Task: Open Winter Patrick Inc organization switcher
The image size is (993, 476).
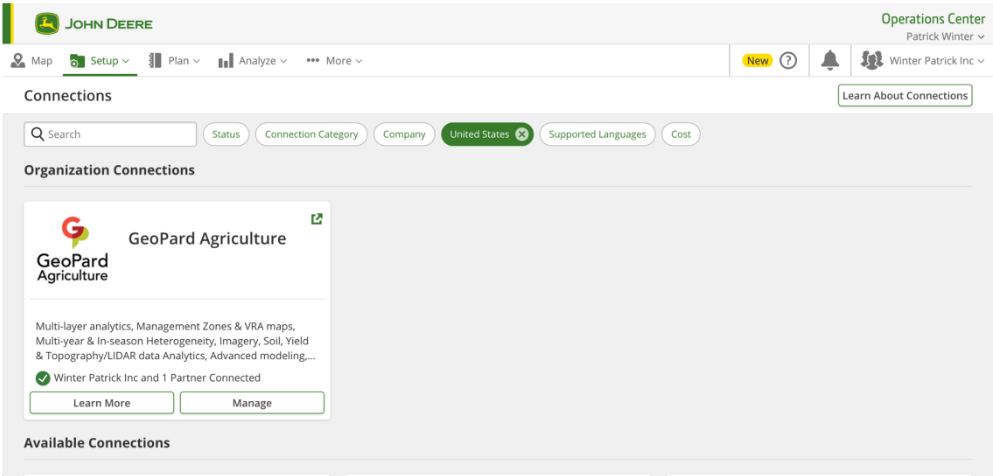Action: (x=936, y=61)
